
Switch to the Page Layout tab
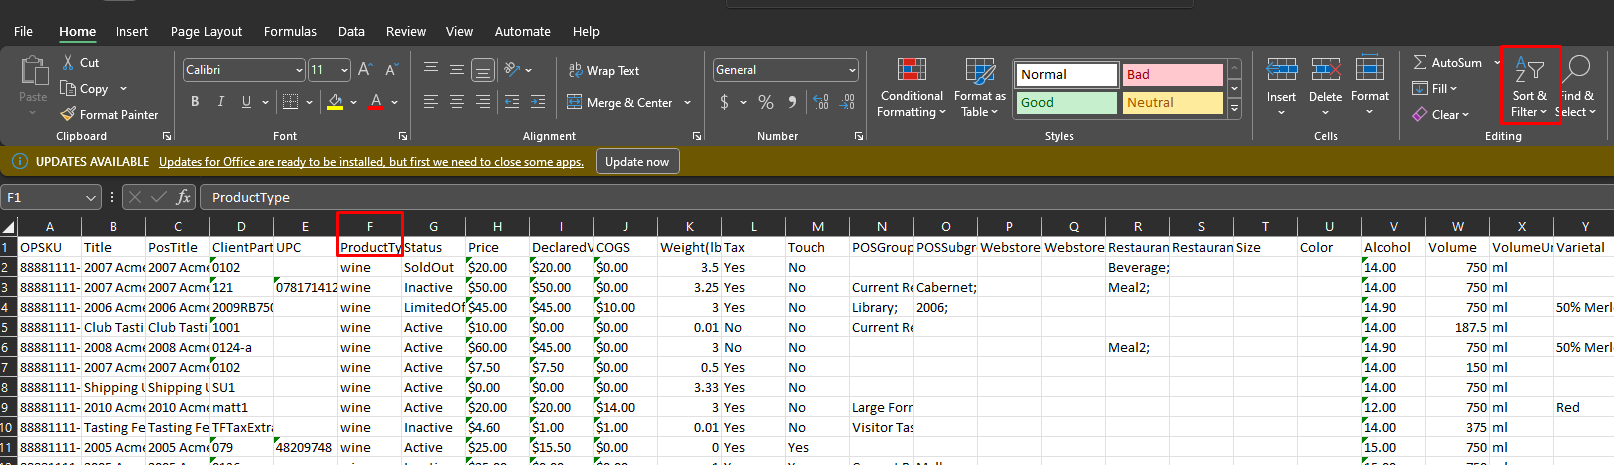tap(206, 31)
